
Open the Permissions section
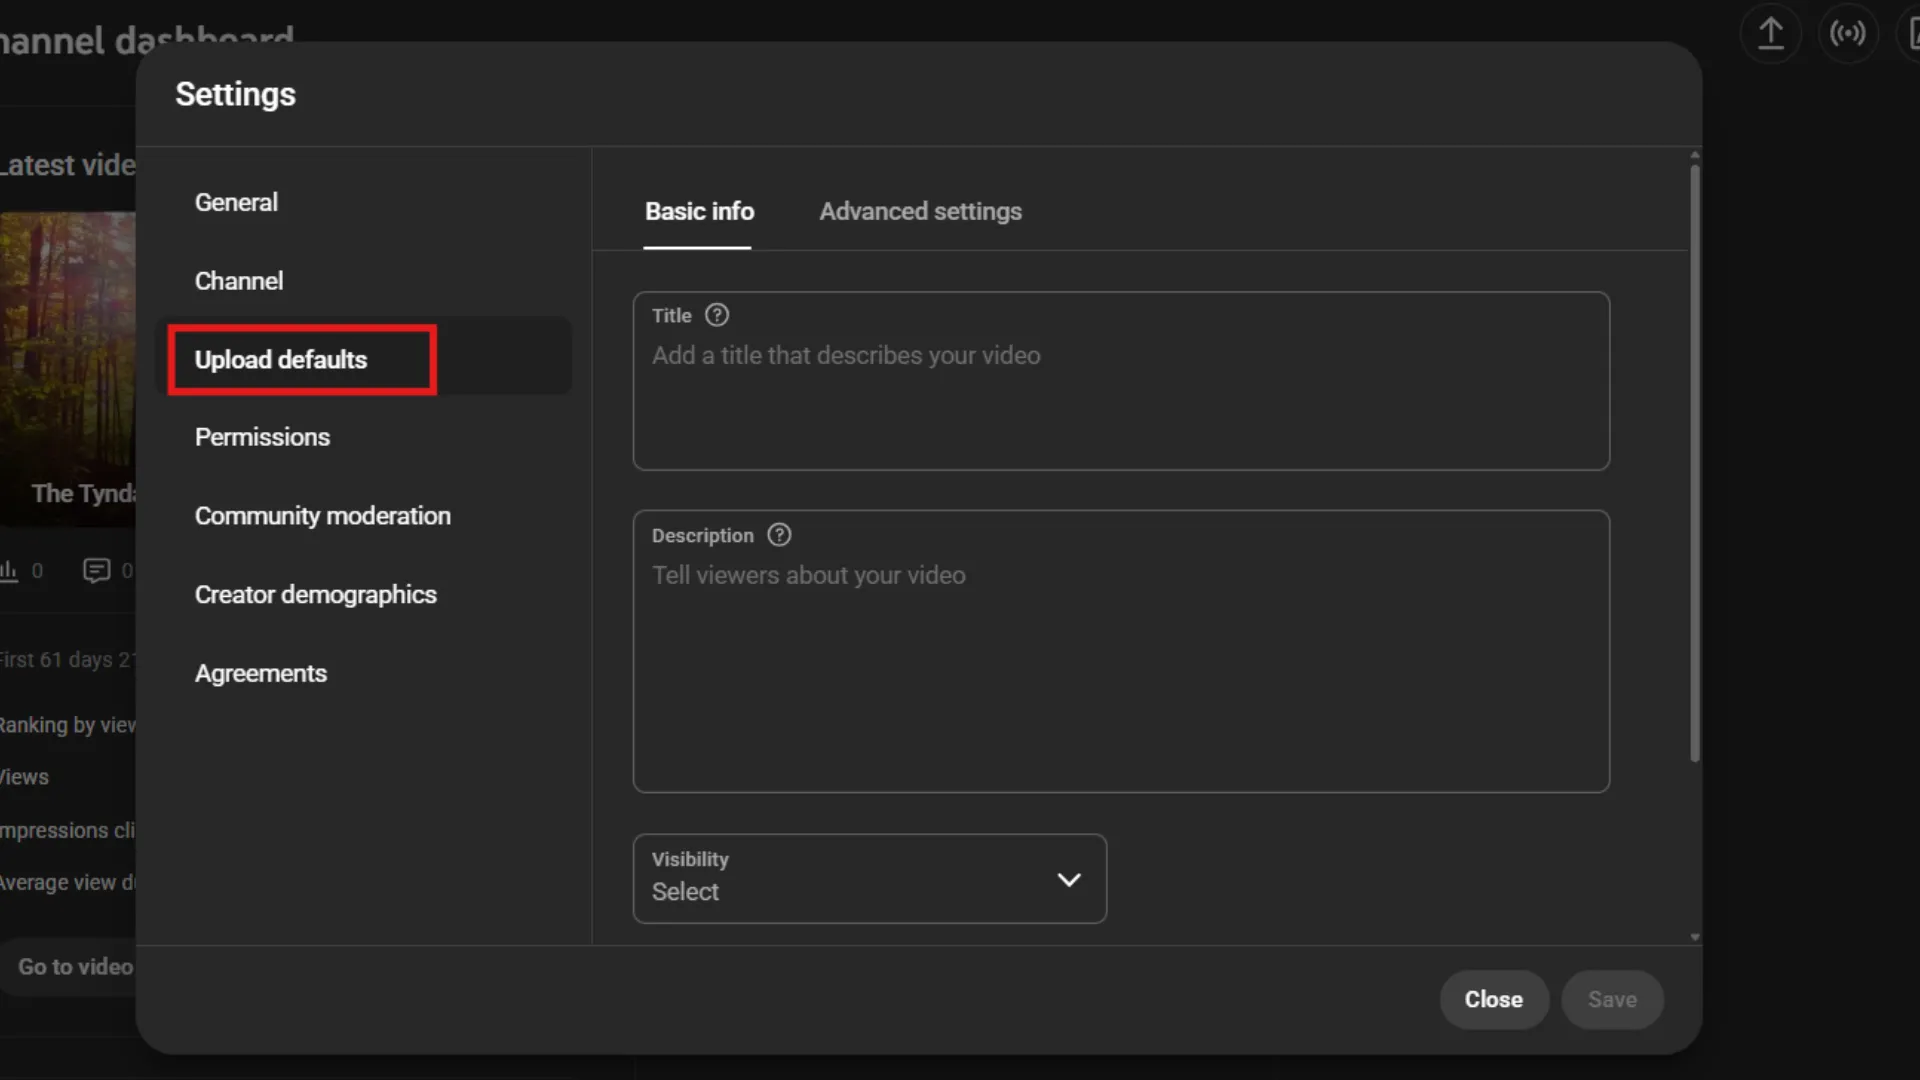pos(262,437)
